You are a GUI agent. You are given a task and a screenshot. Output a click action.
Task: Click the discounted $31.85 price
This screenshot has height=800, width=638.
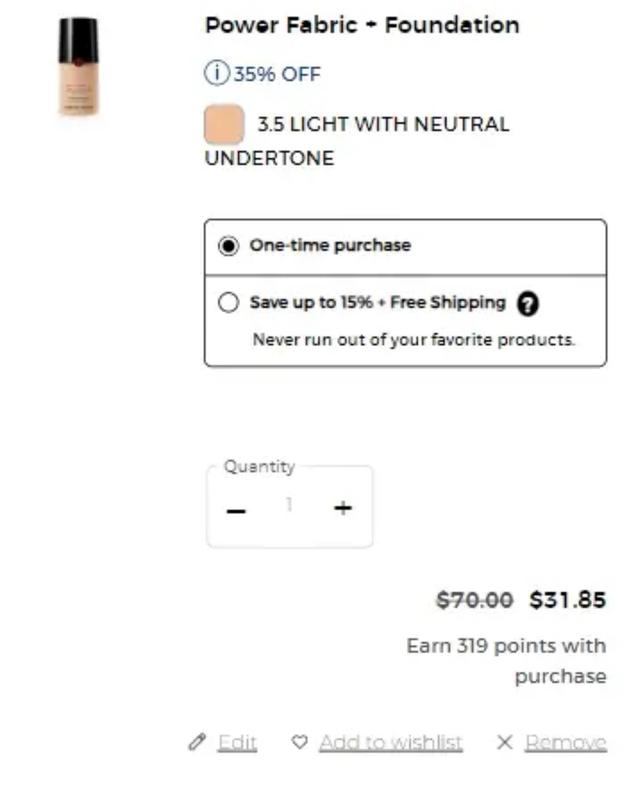point(567,600)
